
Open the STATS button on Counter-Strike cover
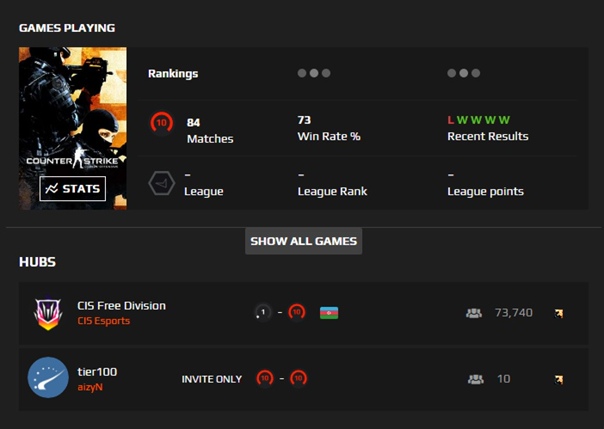coord(72,188)
